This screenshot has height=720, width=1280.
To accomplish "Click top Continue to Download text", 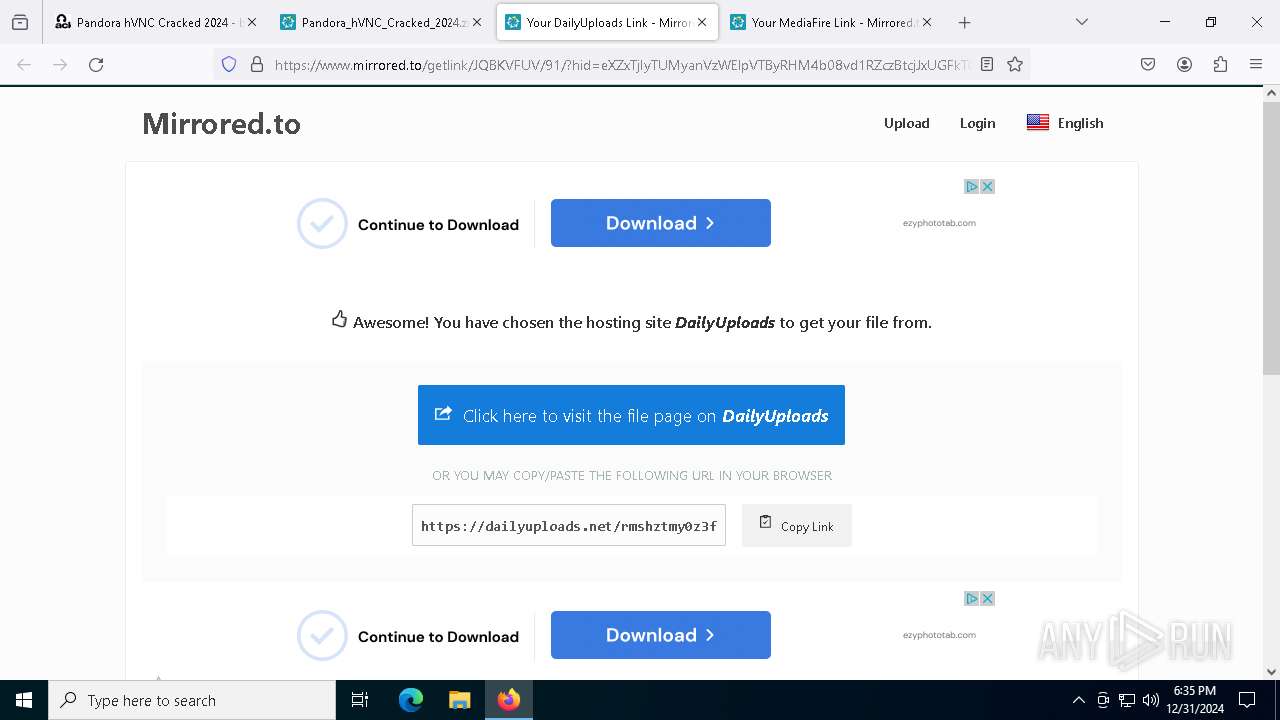I will pyautogui.click(x=438, y=225).
